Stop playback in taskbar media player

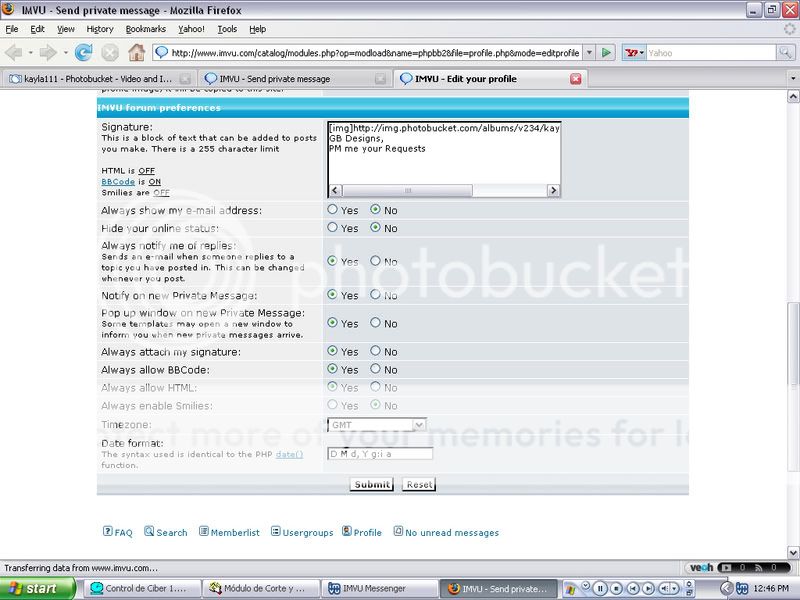(616, 588)
